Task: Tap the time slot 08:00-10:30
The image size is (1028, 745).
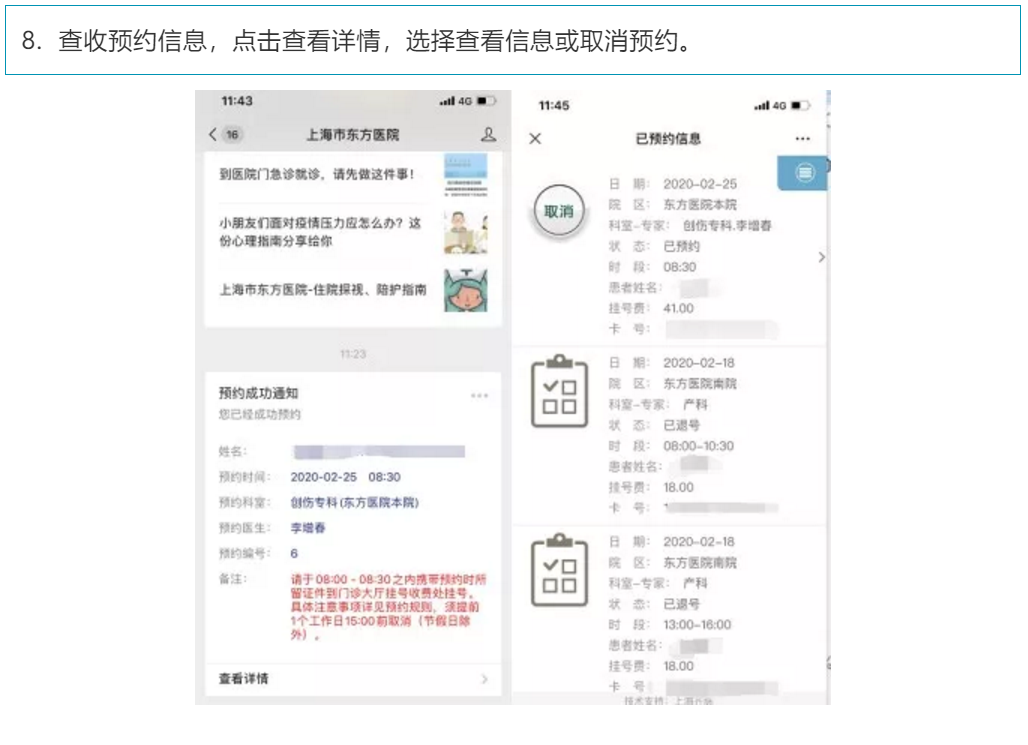Action: click(x=699, y=446)
